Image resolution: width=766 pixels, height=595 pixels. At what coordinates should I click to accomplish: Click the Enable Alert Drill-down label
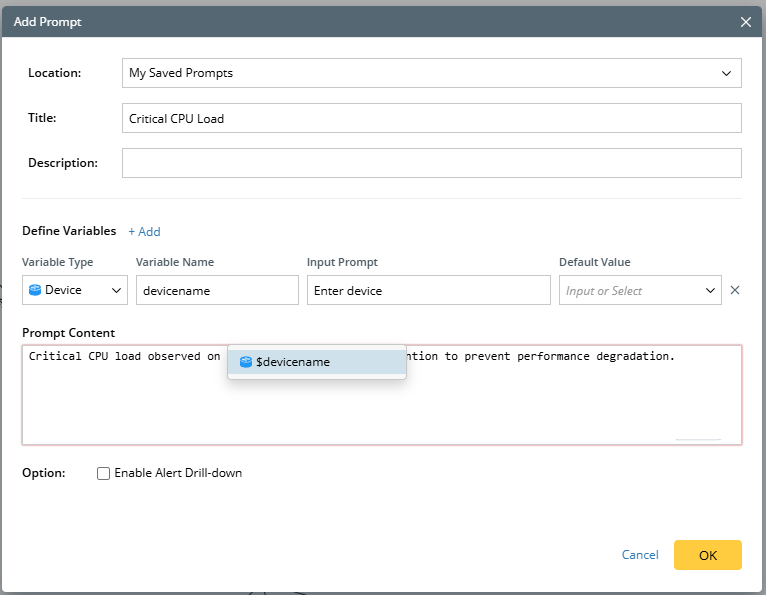click(178, 473)
